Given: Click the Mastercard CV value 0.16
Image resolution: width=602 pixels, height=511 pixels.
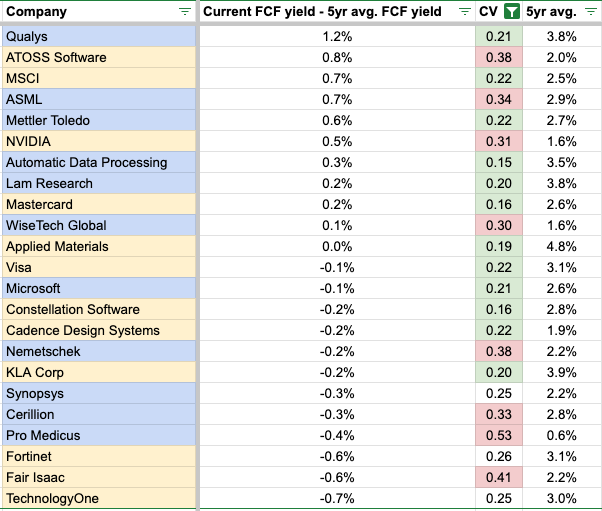Looking at the screenshot, I should coord(499,204).
